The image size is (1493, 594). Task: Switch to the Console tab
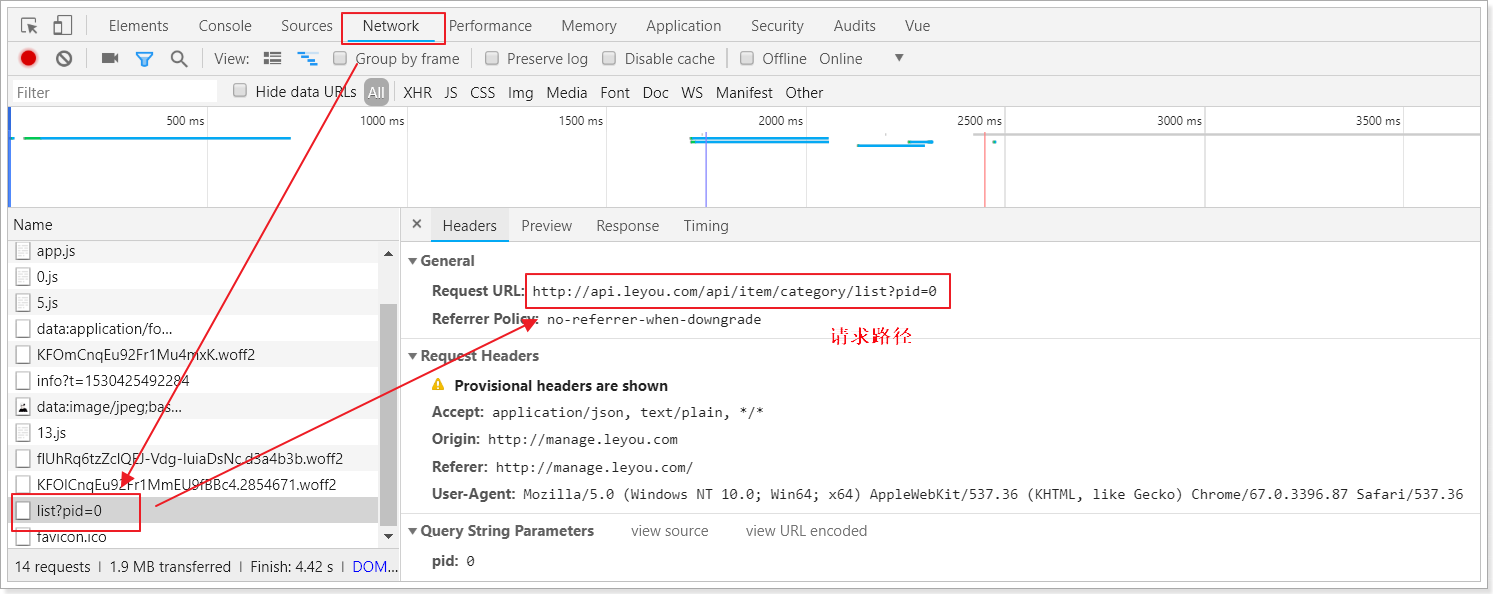click(x=225, y=26)
